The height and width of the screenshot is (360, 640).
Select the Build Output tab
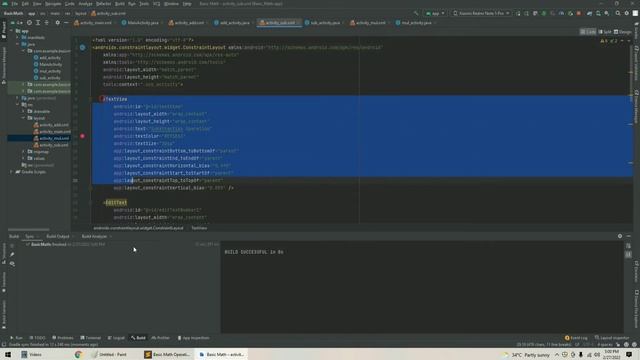point(58,236)
